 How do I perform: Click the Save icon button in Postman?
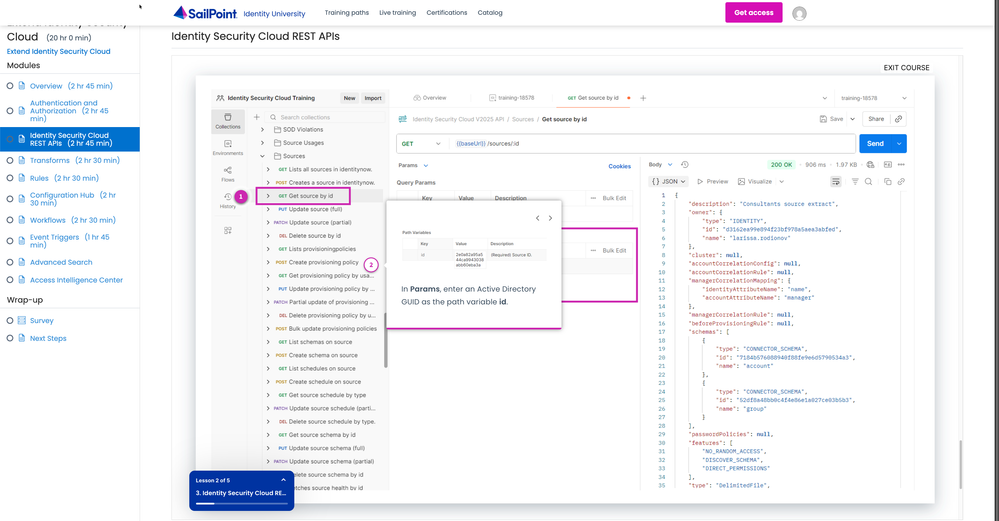pos(831,119)
